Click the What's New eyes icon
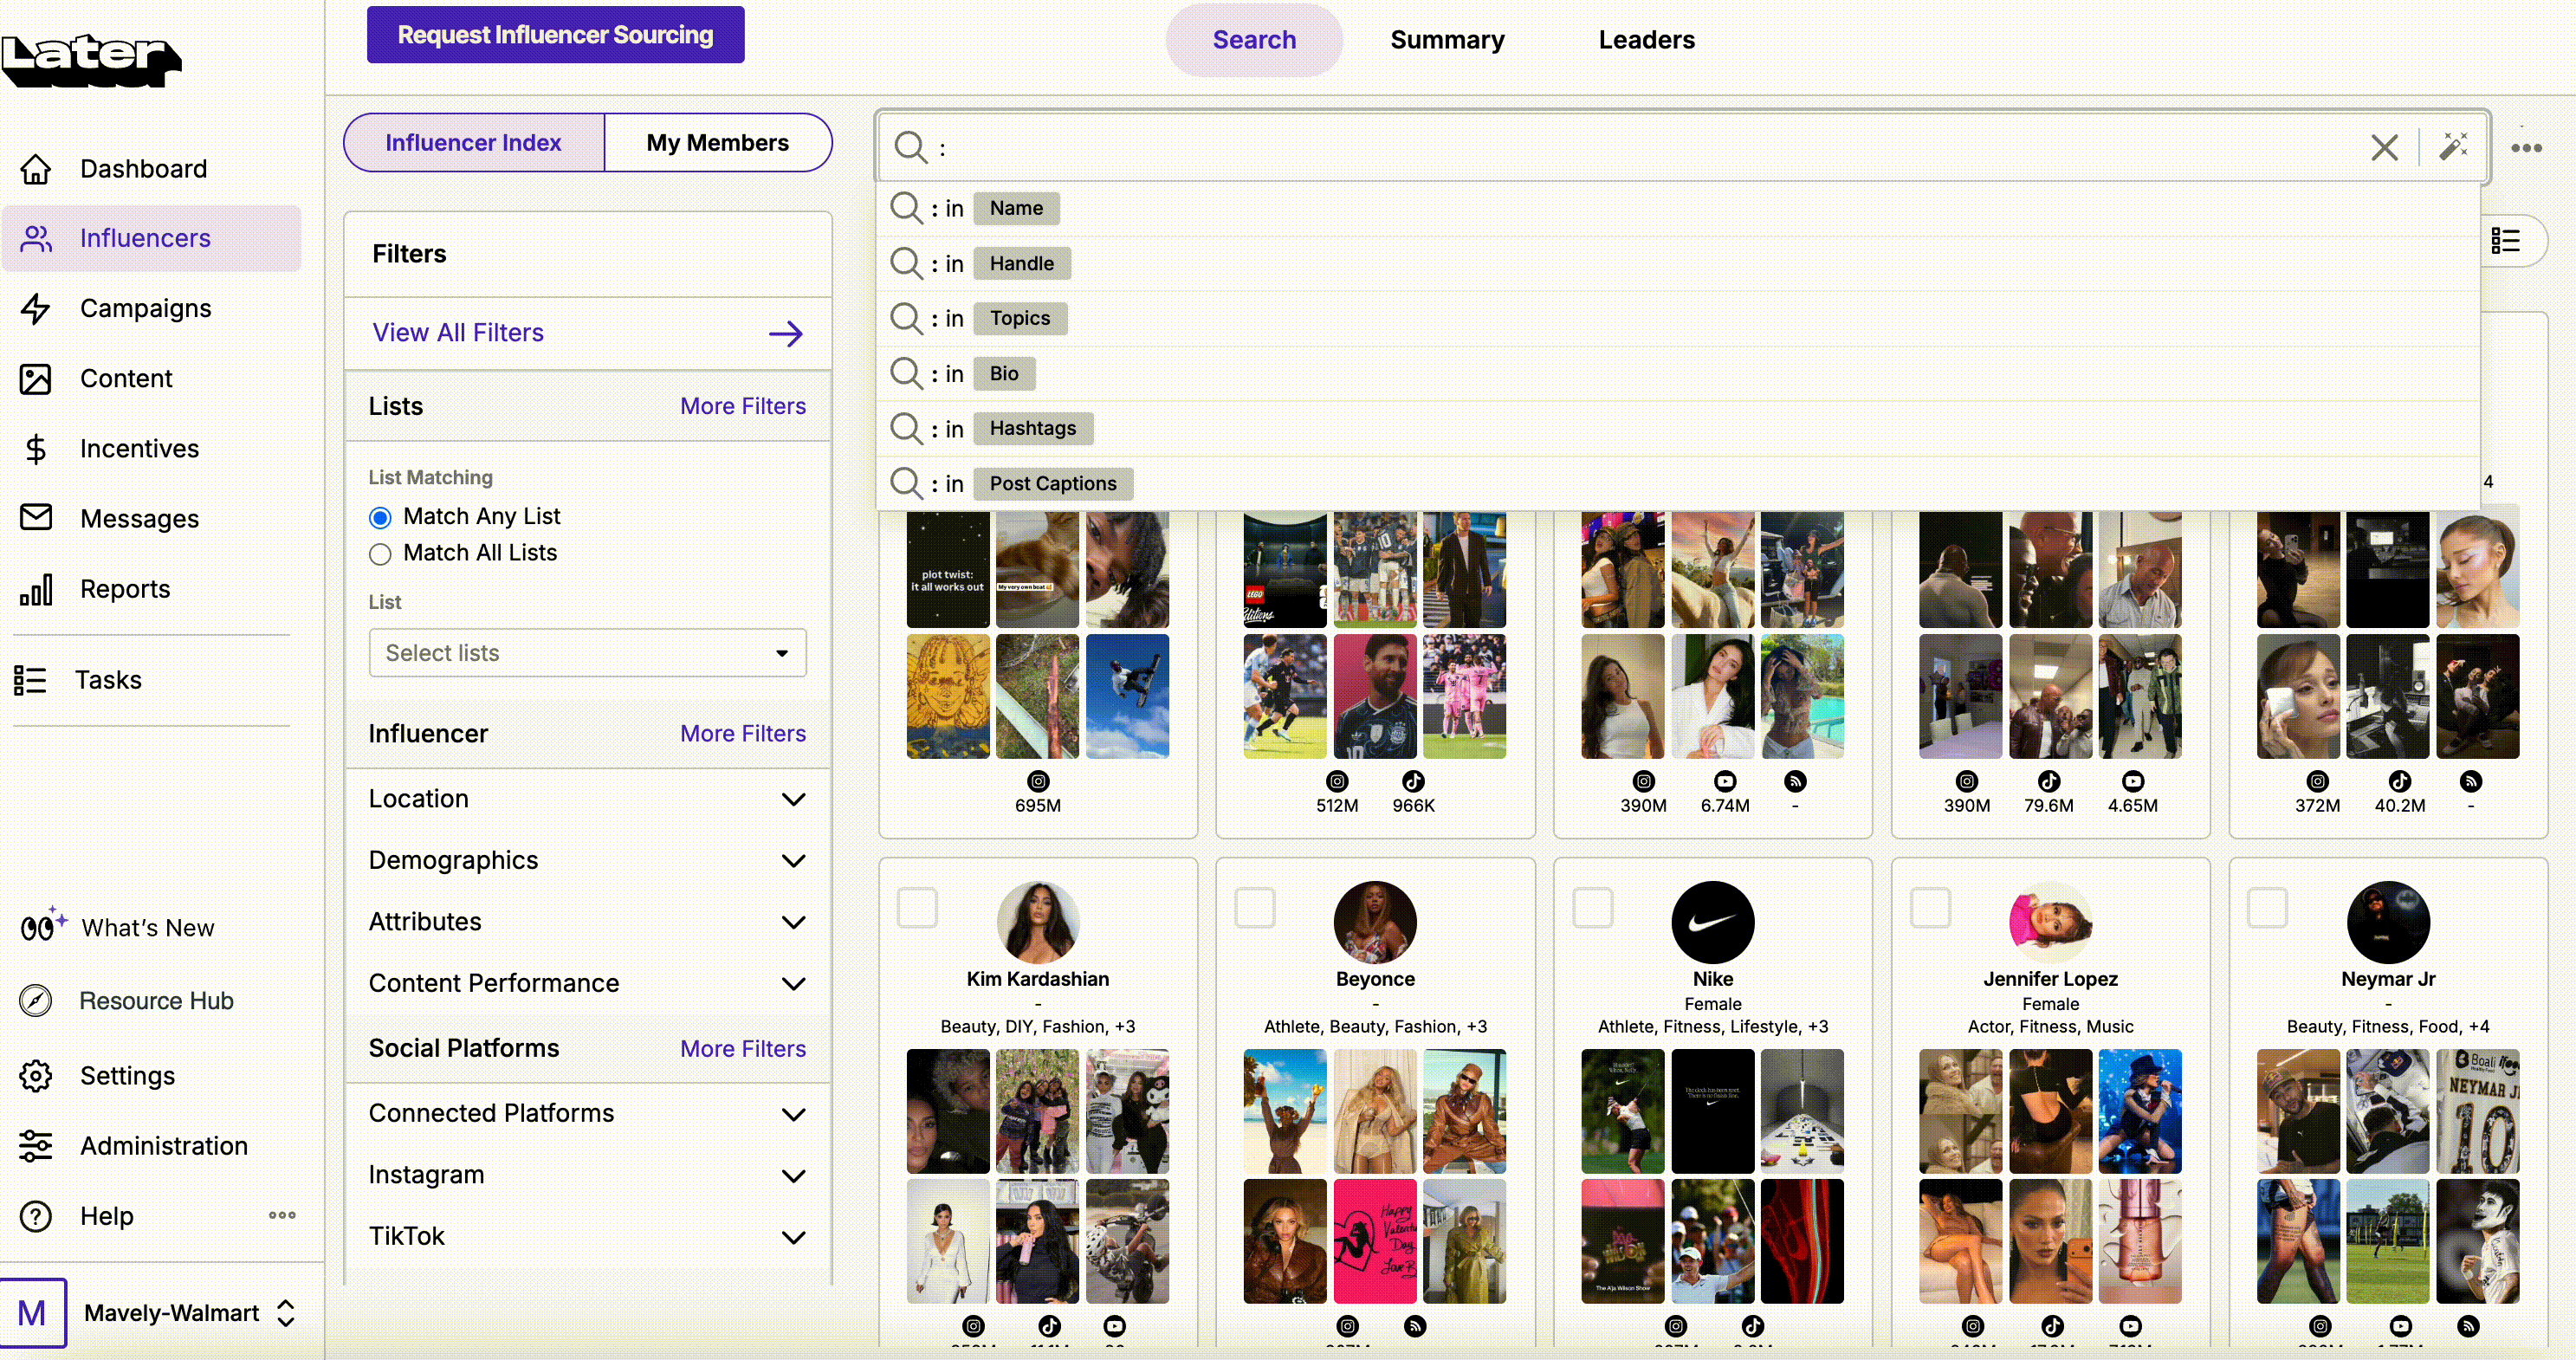This screenshot has height=1360, width=2576. [43, 926]
